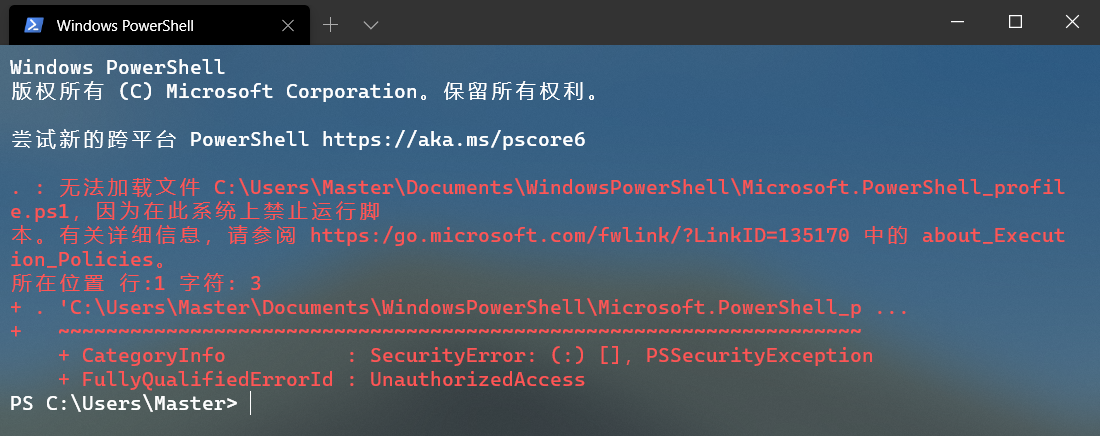Expand the new tab profile dropdown chevron
This screenshot has height=436, width=1100.
point(371,24)
